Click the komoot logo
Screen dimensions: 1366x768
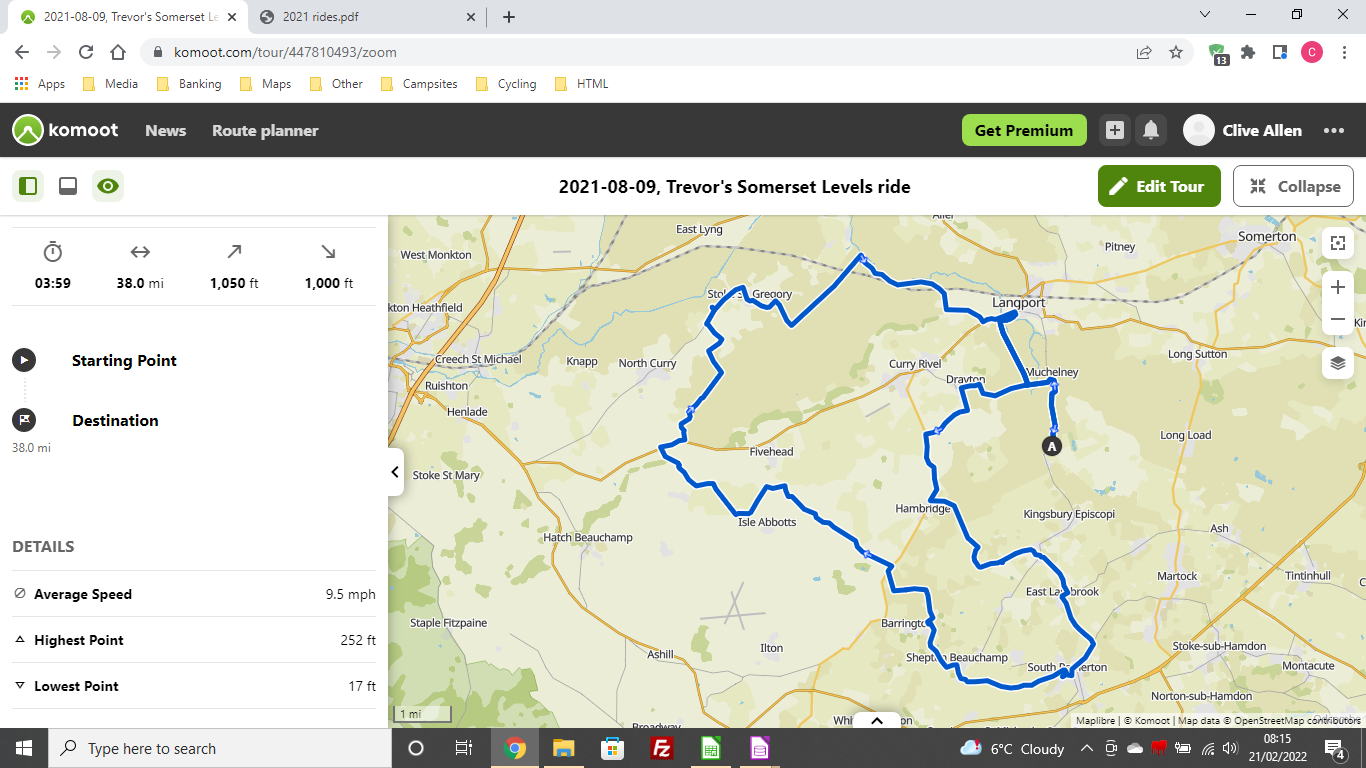click(65, 130)
